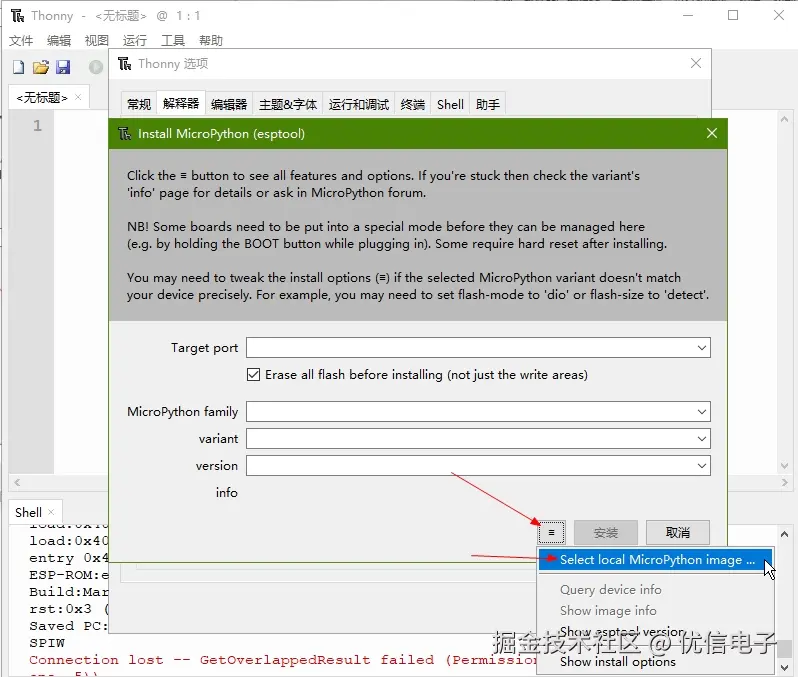
Task: Switch to the 运行和调试 tab
Action: point(359,104)
